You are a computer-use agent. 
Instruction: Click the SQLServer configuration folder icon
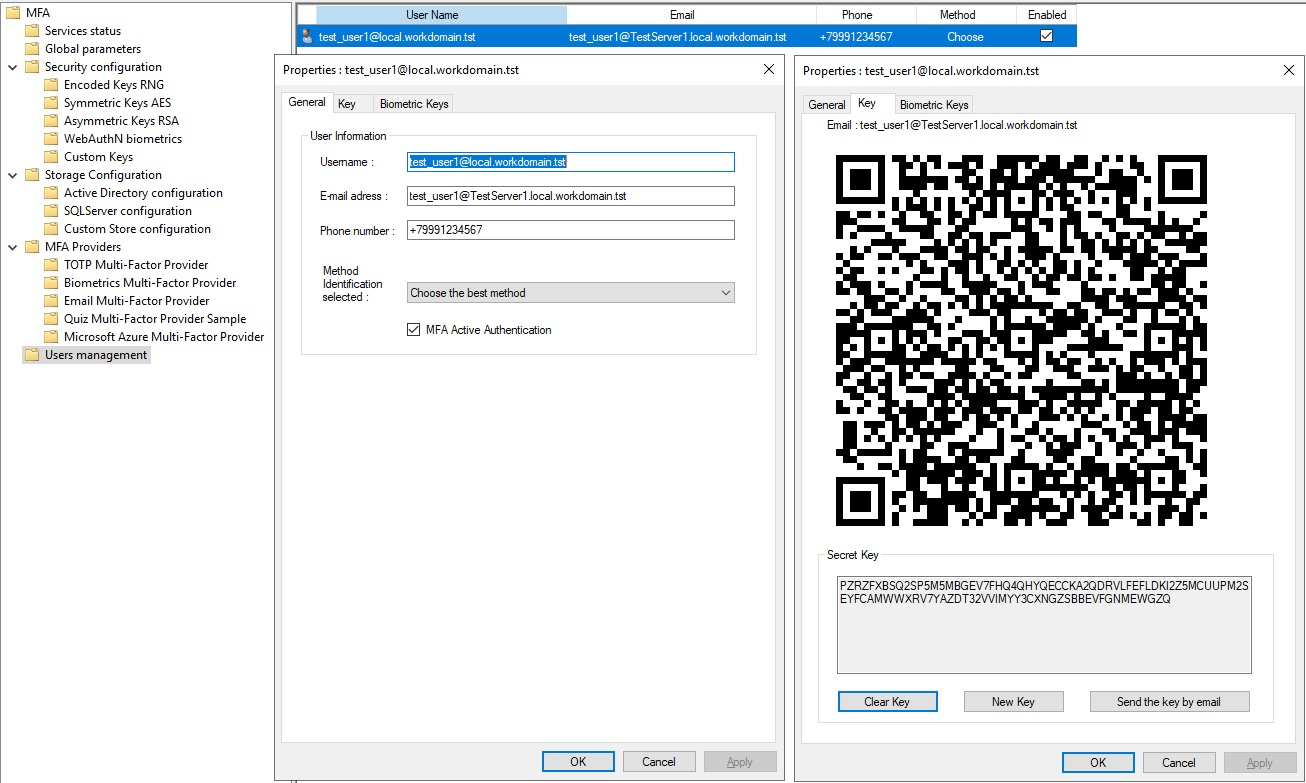point(51,211)
